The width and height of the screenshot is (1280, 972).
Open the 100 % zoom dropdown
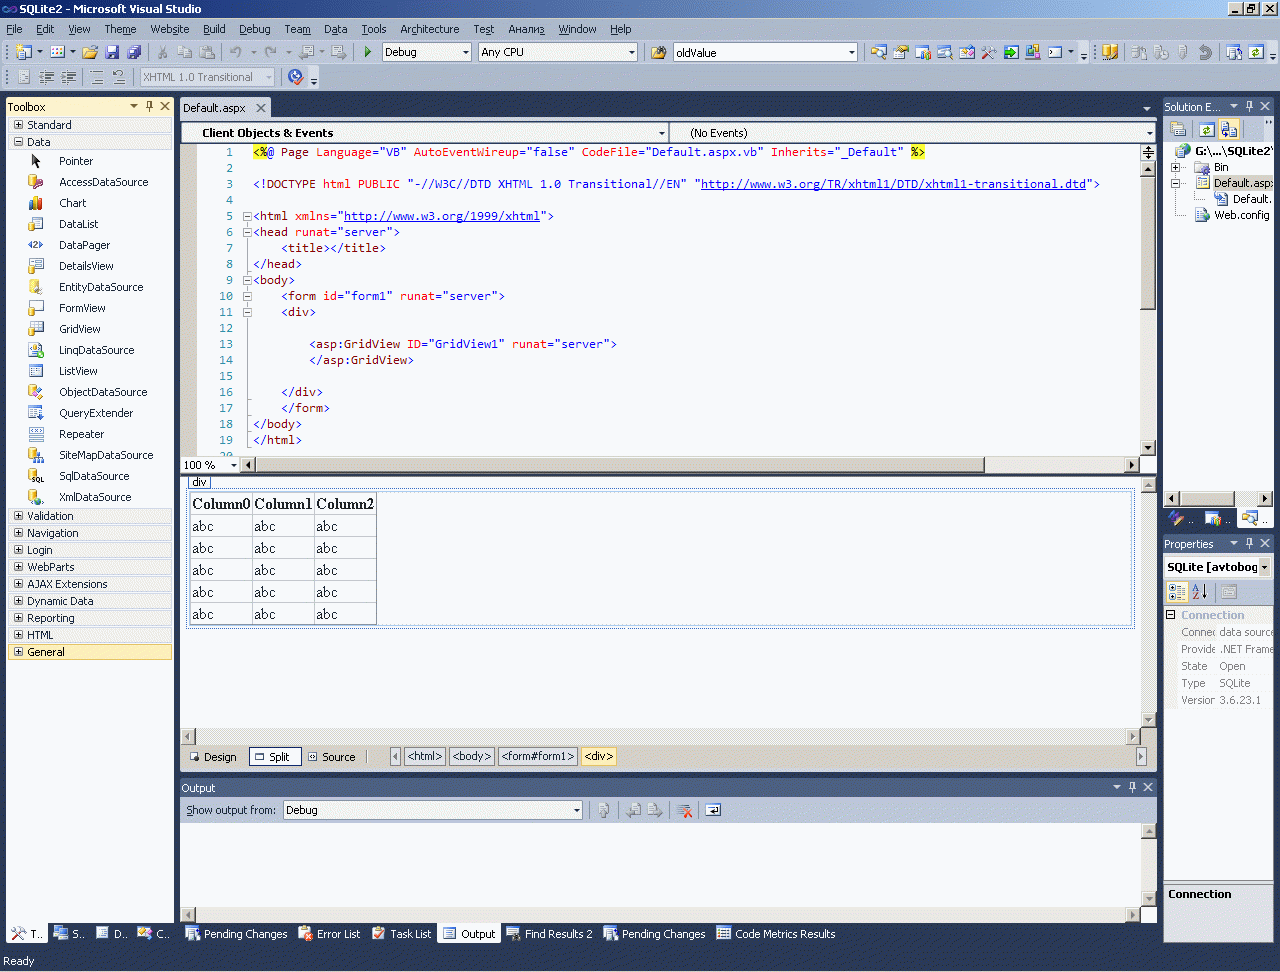coord(234,465)
